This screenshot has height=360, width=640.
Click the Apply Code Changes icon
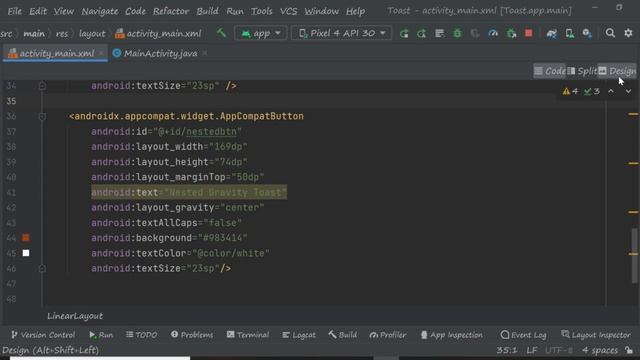pos(440,33)
